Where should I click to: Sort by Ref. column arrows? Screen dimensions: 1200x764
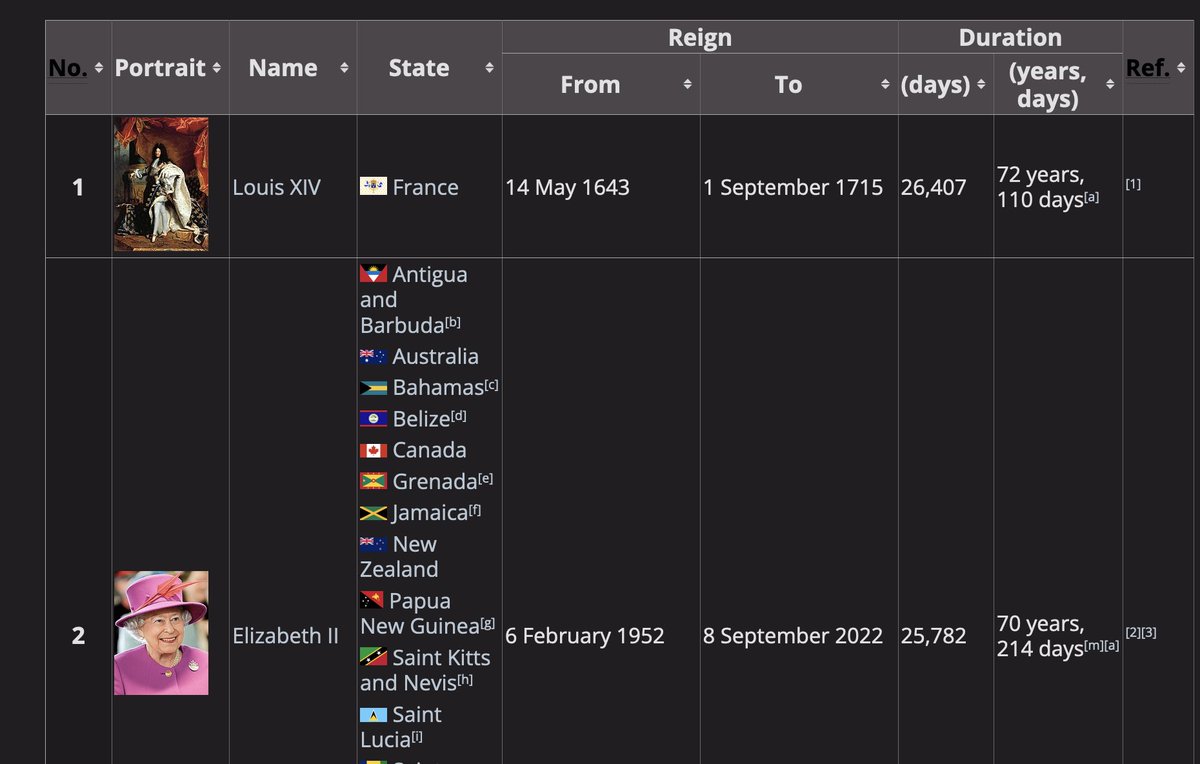[1179, 68]
